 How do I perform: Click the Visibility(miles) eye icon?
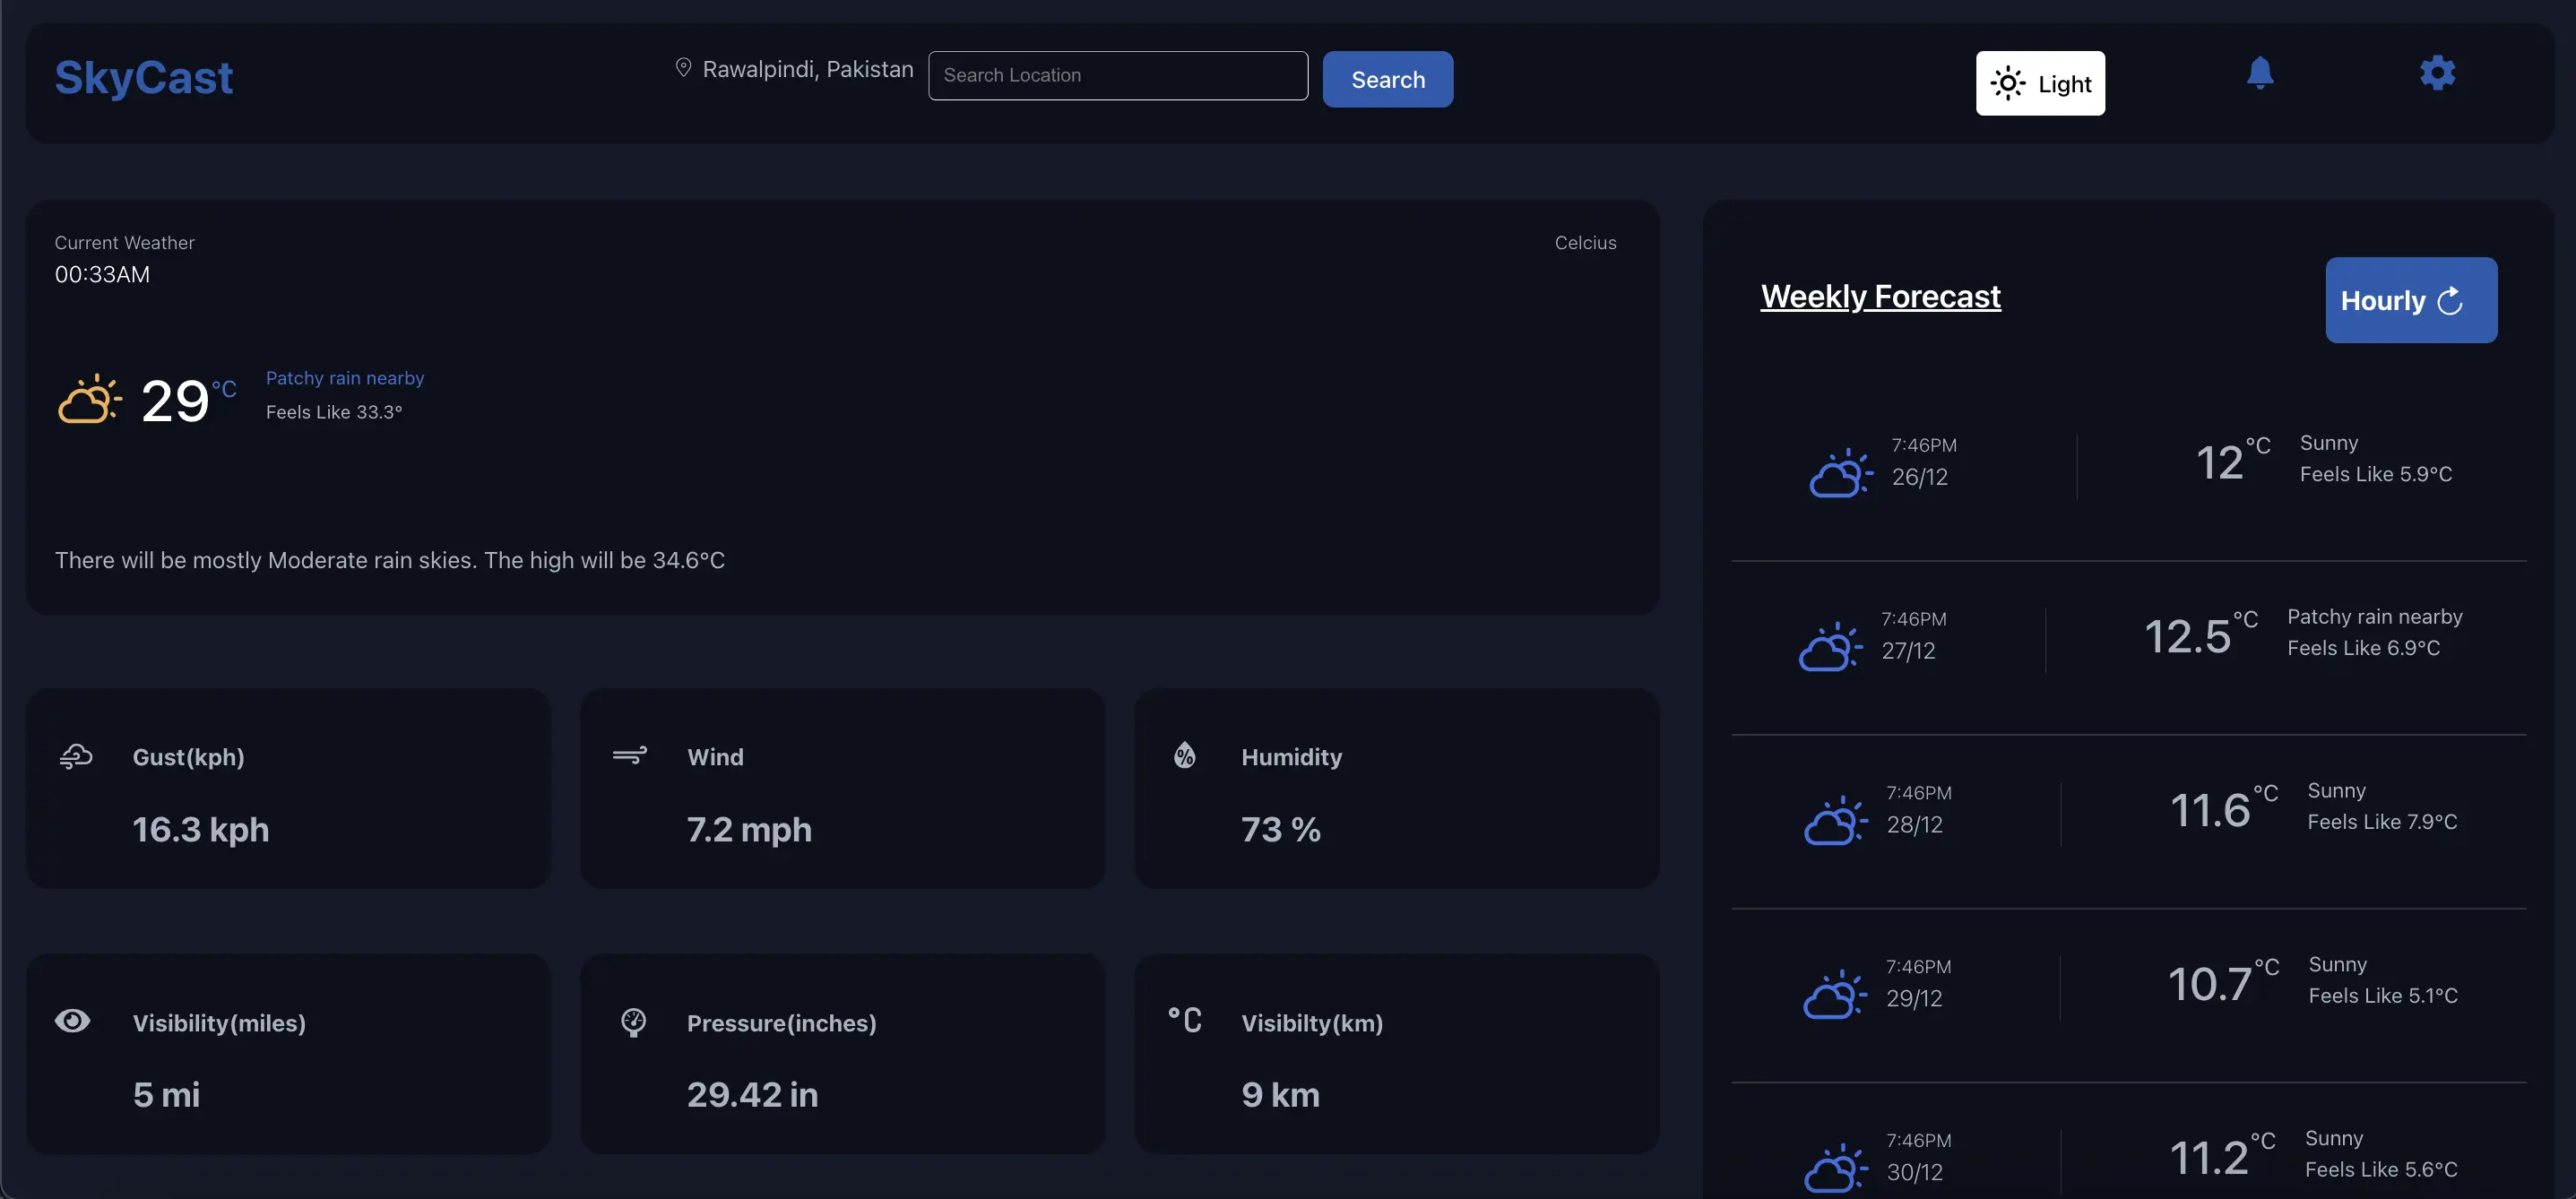tap(72, 1020)
